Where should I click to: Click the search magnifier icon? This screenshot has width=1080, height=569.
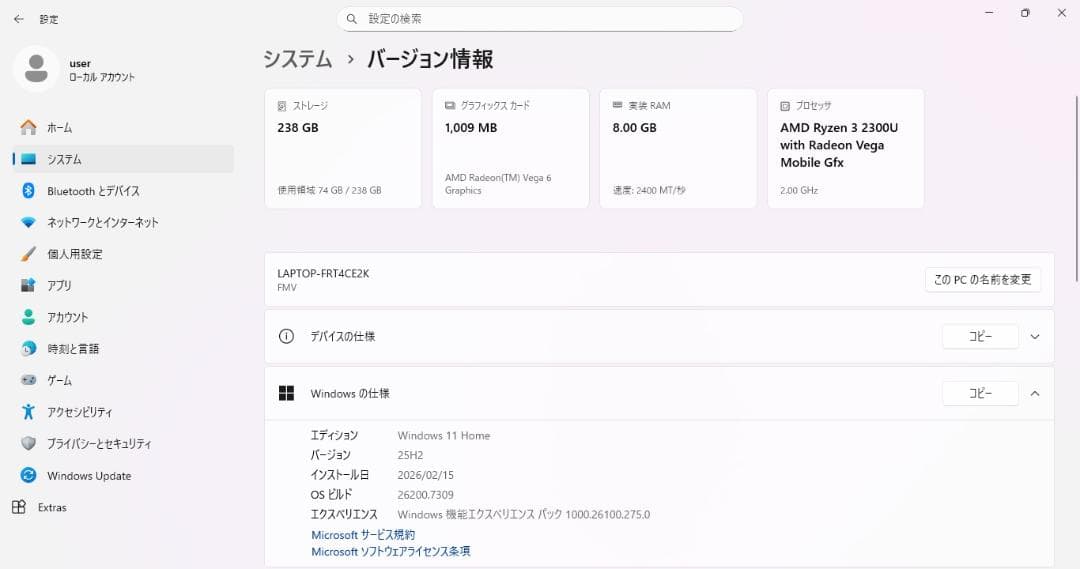pyautogui.click(x=351, y=19)
